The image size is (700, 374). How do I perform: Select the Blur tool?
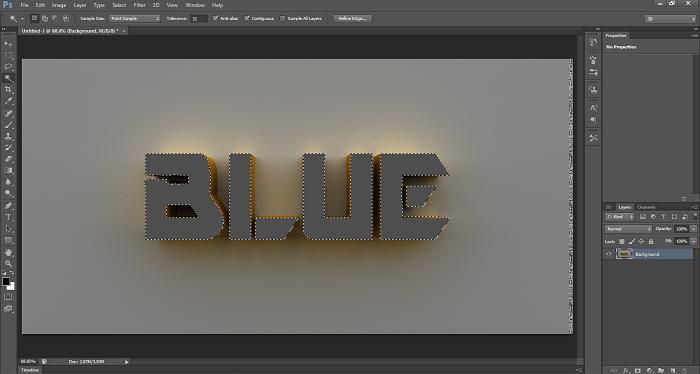coord(8,182)
